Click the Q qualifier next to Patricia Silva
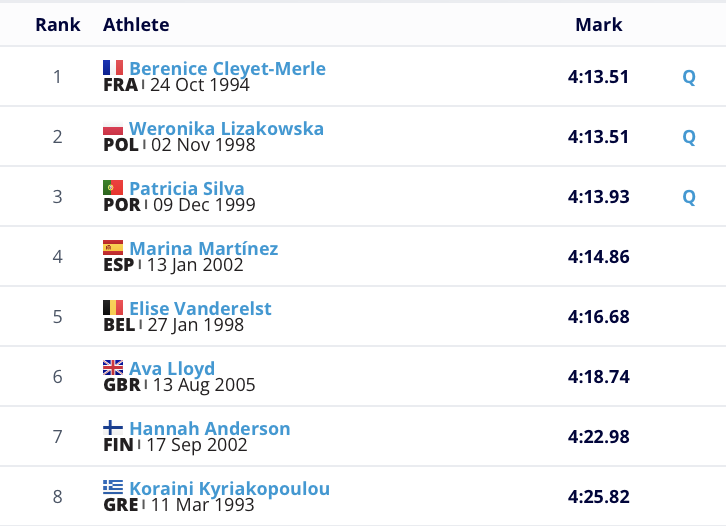726x526 pixels. [689, 197]
